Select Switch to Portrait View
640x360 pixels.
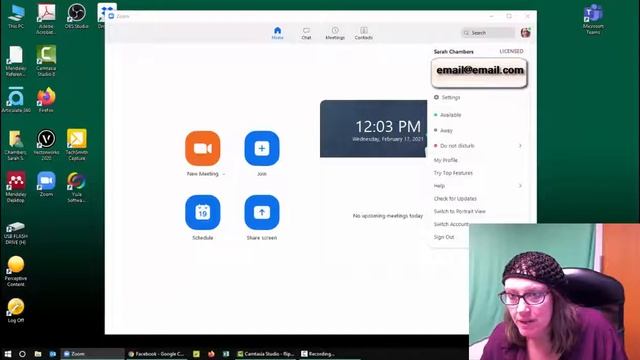tap(460, 211)
